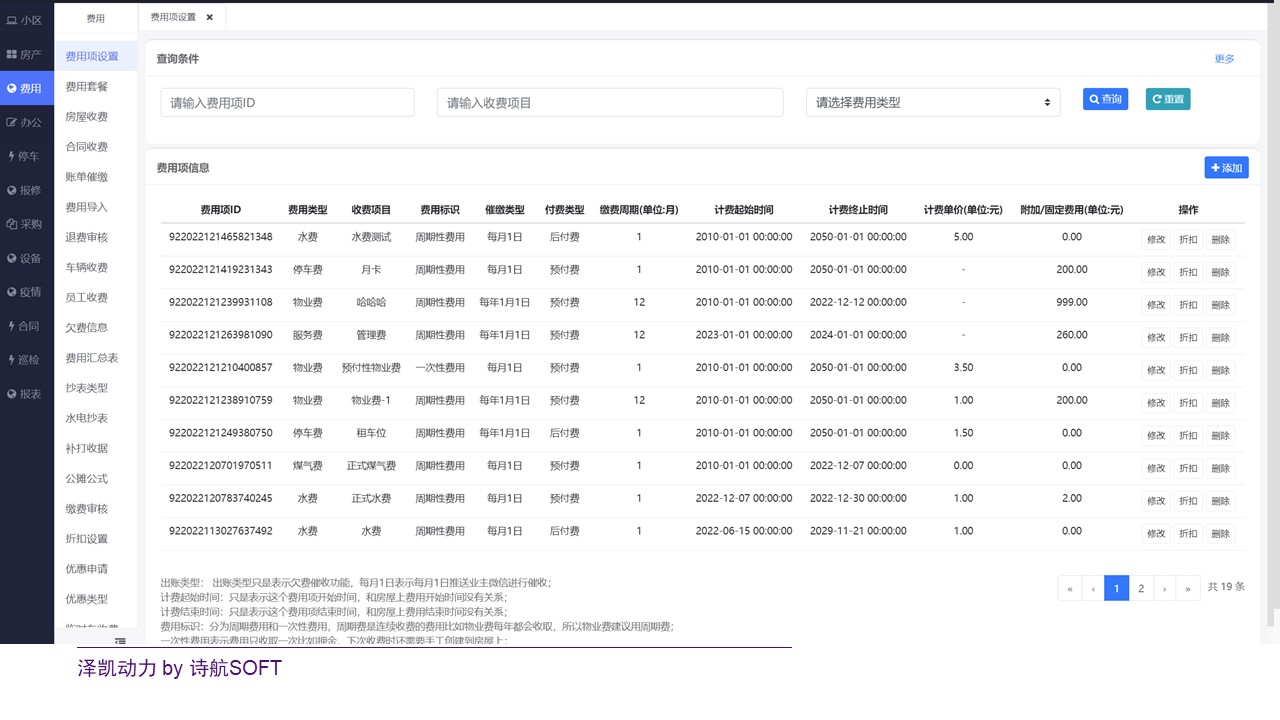Click 修改 for the 租车位 row

tap(1156, 435)
